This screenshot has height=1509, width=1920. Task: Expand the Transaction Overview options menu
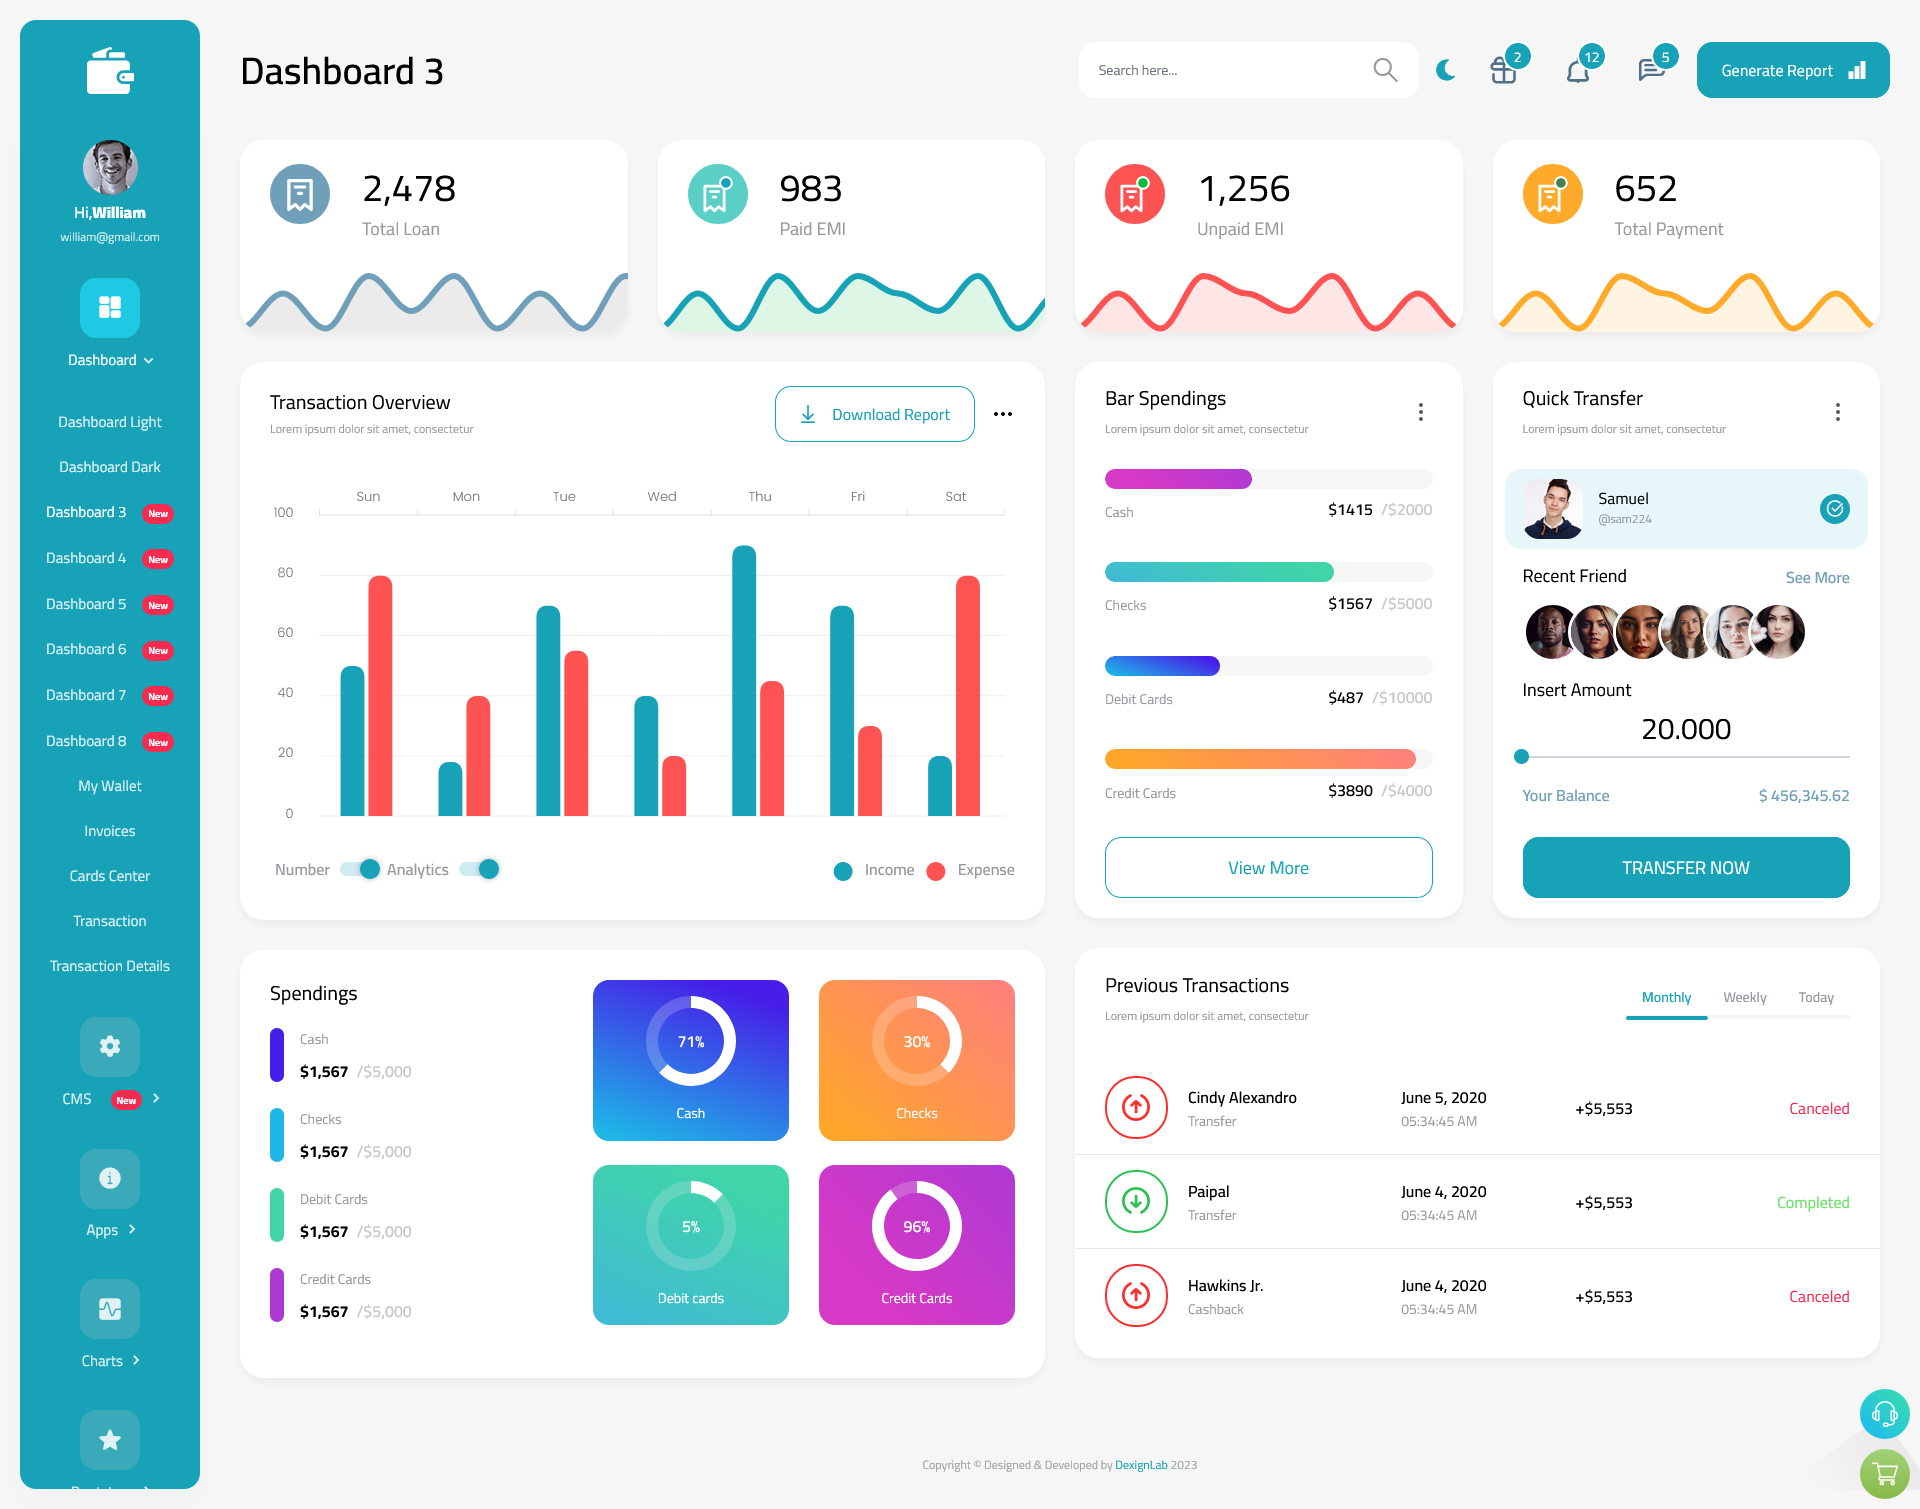tap(1004, 413)
